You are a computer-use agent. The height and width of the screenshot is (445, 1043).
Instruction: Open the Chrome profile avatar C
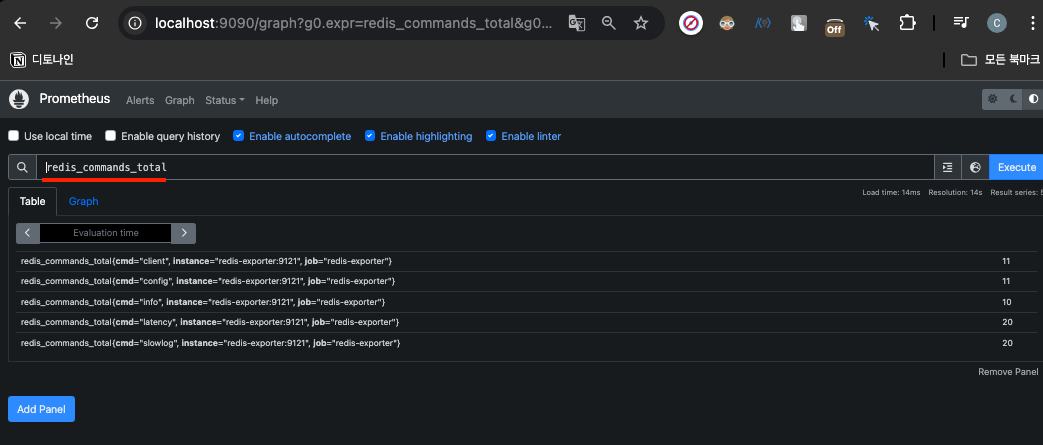pyautogui.click(x=996, y=23)
